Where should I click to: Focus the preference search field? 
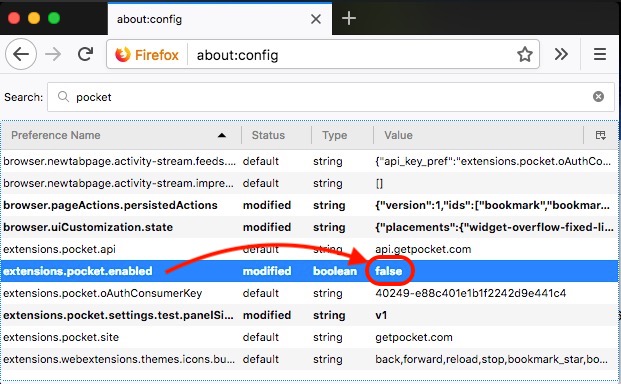click(331, 97)
